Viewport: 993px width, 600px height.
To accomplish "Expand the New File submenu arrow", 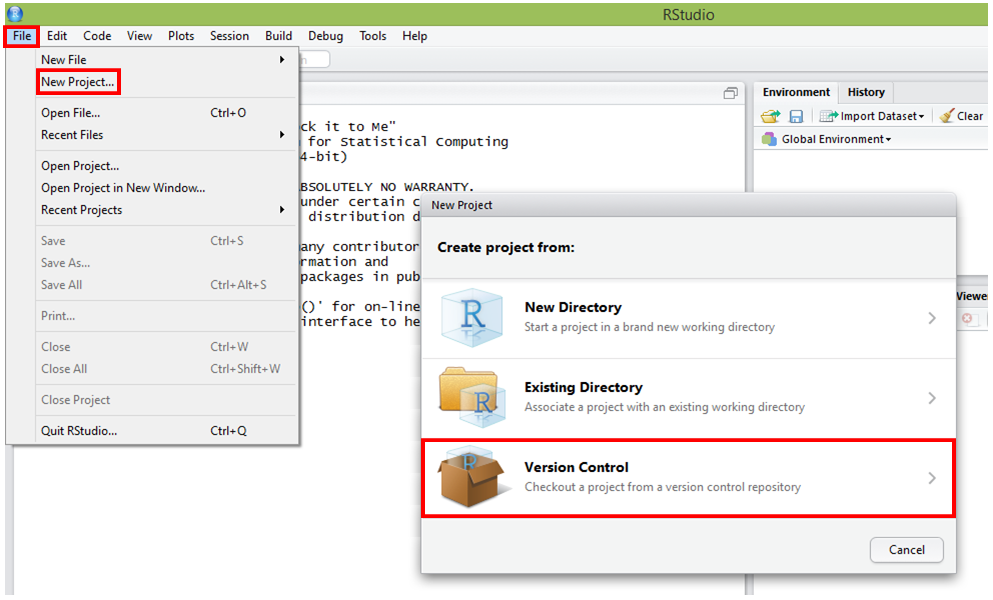I will [282, 60].
